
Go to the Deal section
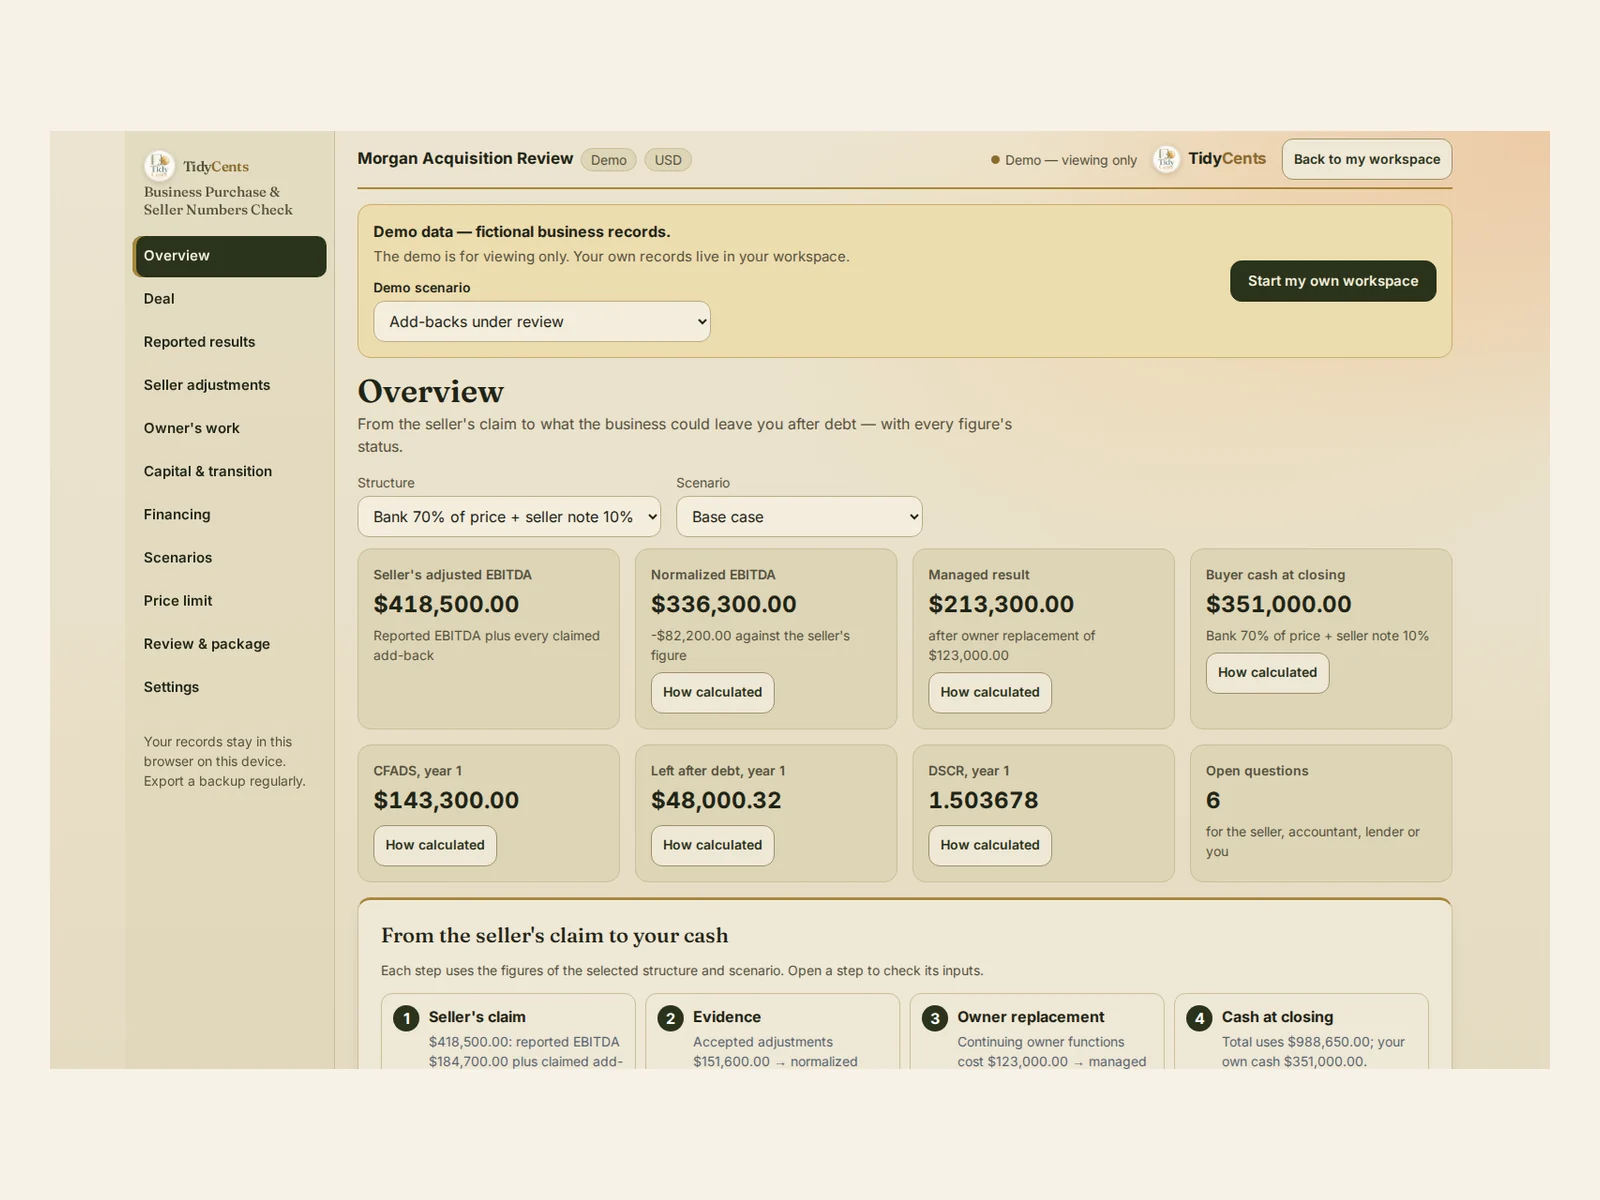[x=229, y=299]
